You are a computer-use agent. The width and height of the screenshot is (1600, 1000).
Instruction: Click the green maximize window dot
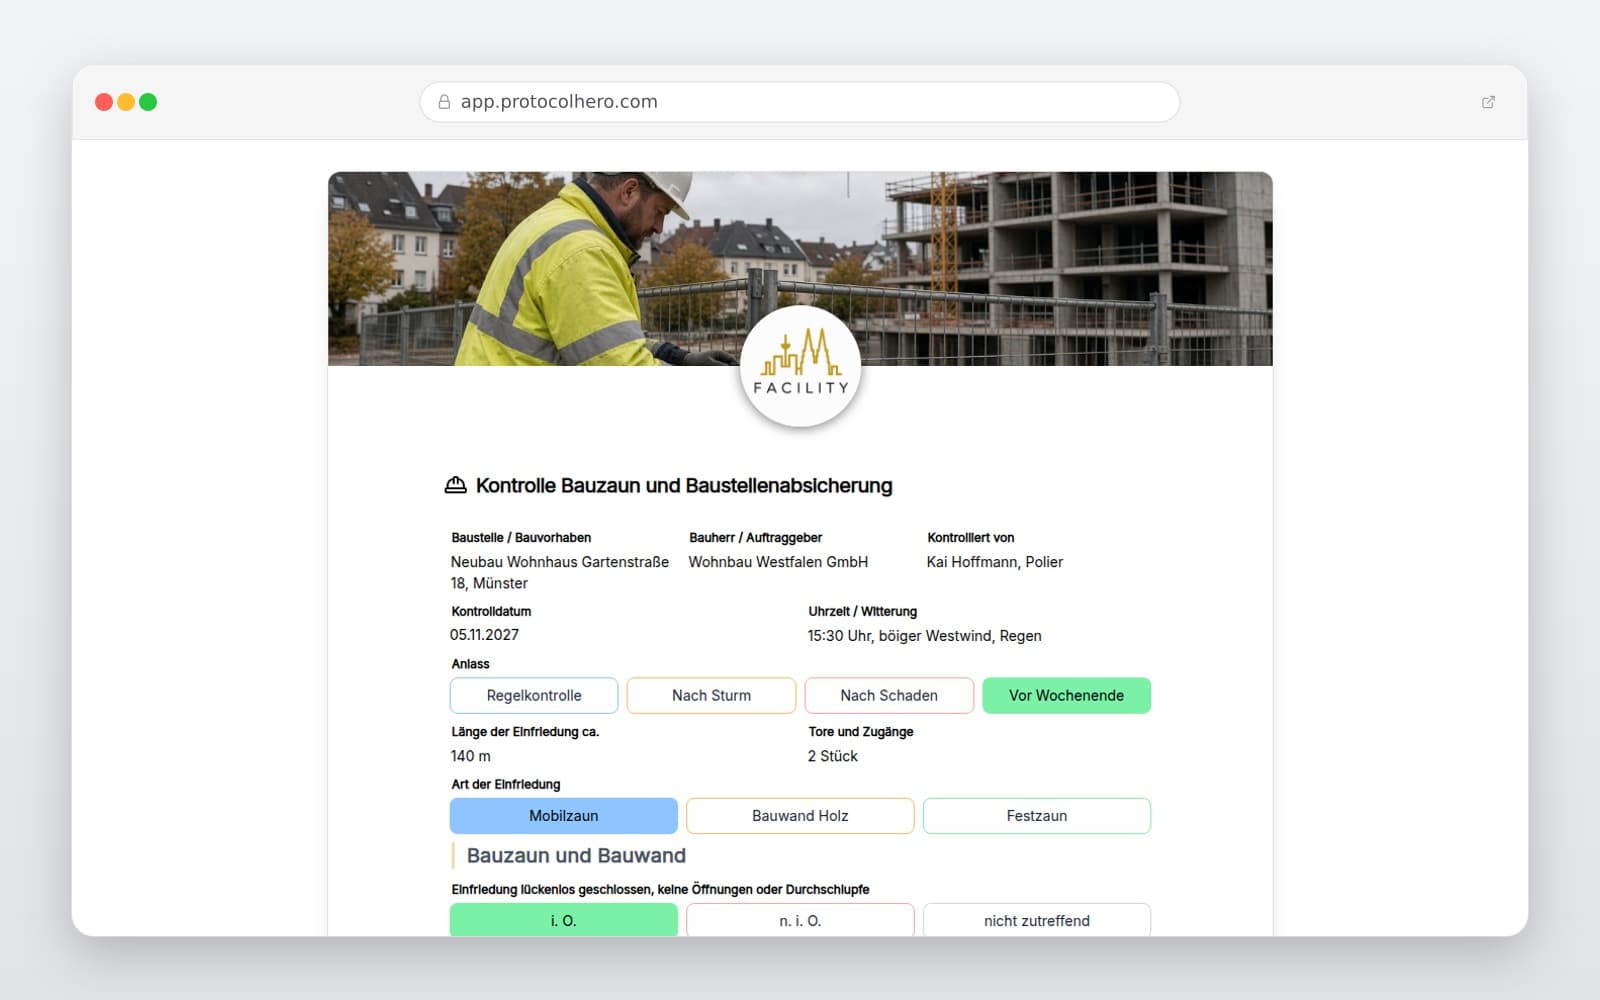click(148, 102)
